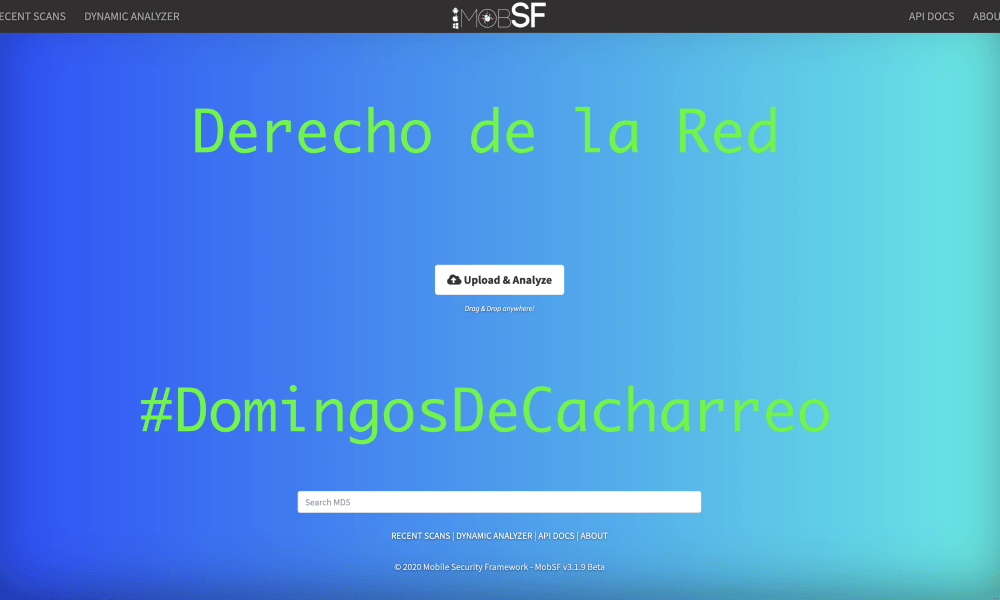1000x600 pixels.
Task: Click the #DomingosDeCacharreo hashtag text
Action: 485,411
